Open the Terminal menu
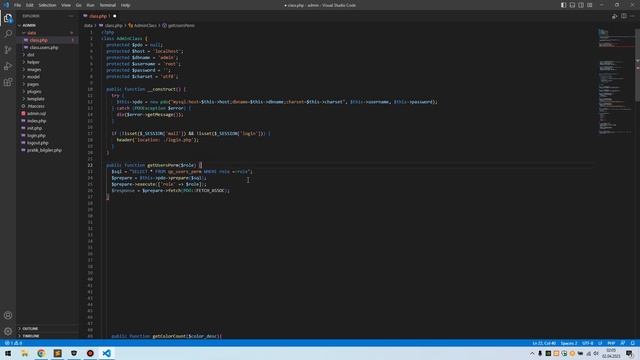 [108, 5]
